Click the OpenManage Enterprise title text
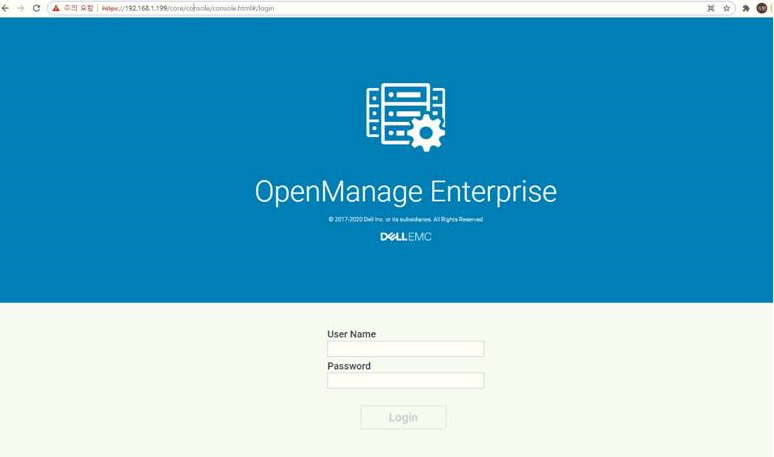774x457 pixels. (406, 191)
